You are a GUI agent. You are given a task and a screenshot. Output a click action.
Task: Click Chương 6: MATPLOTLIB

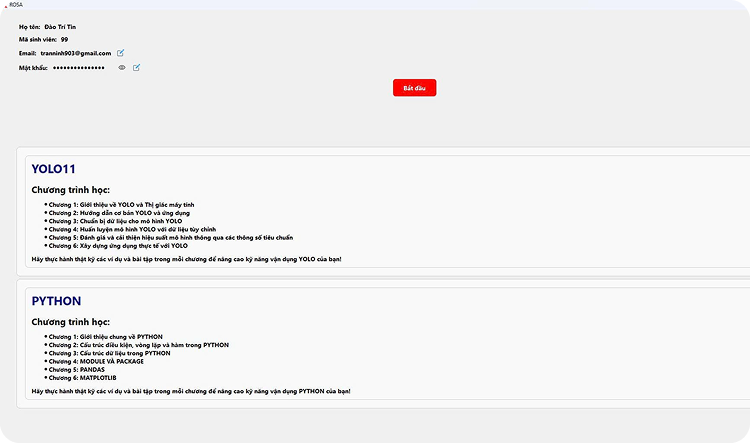point(82,378)
